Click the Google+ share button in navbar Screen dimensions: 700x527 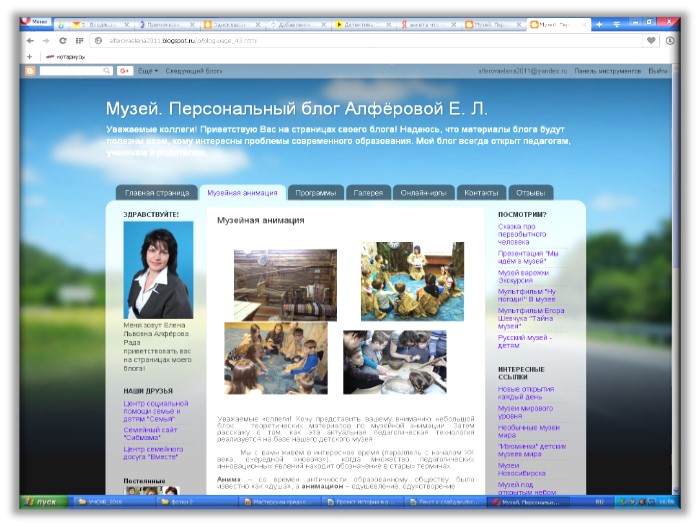tap(125, 71)
